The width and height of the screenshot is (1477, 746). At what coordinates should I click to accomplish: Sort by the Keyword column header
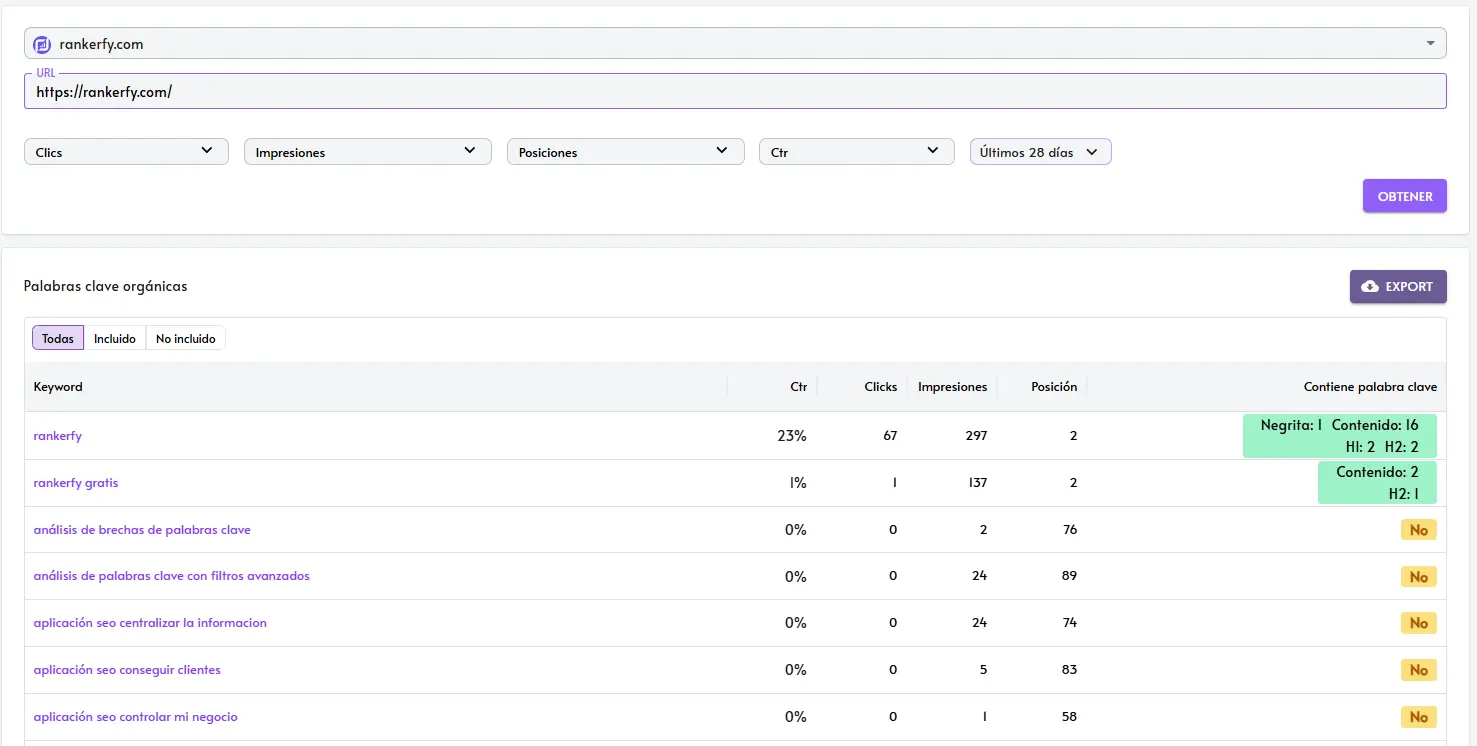pyautogui.click(x=58, y=386)
